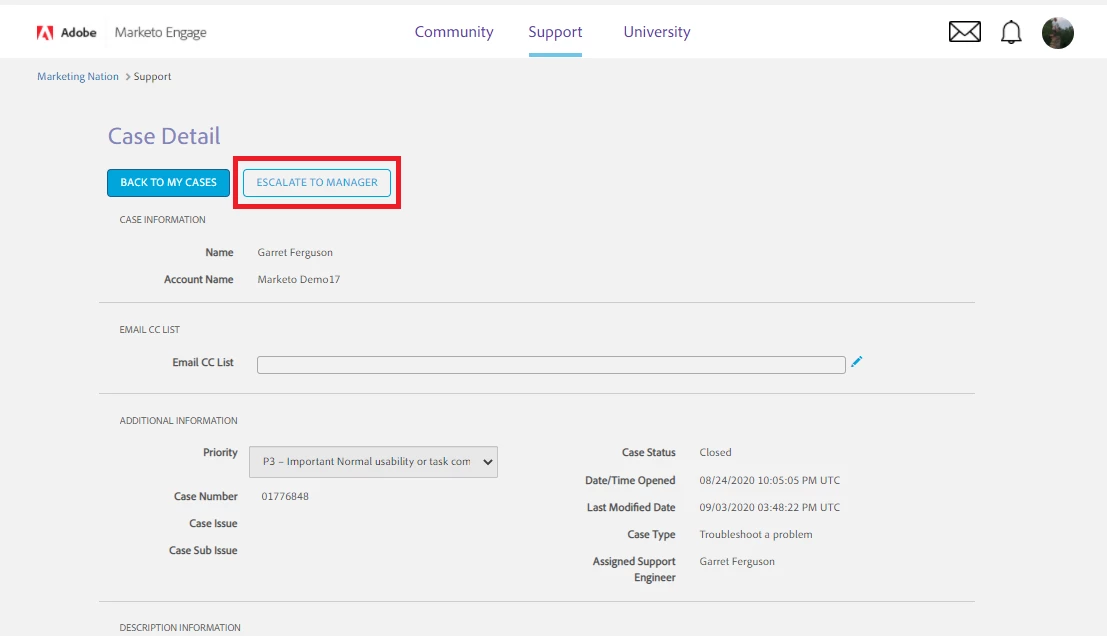Click the Description Information section label

tap(180, 628)
